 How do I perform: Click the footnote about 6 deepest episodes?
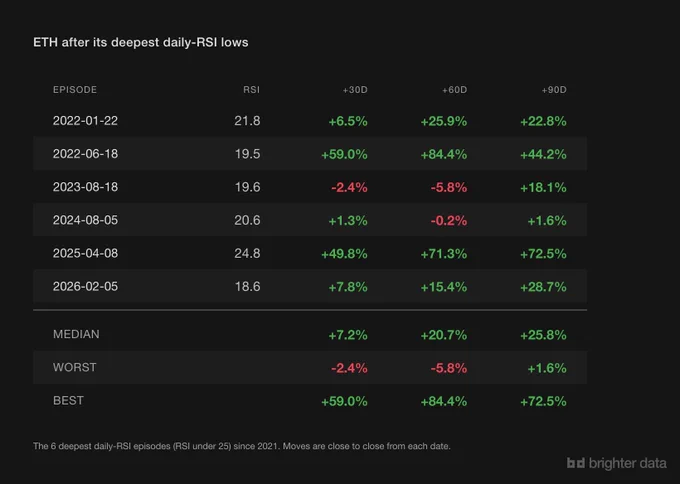pyautogui.click(x=242, y=446)
